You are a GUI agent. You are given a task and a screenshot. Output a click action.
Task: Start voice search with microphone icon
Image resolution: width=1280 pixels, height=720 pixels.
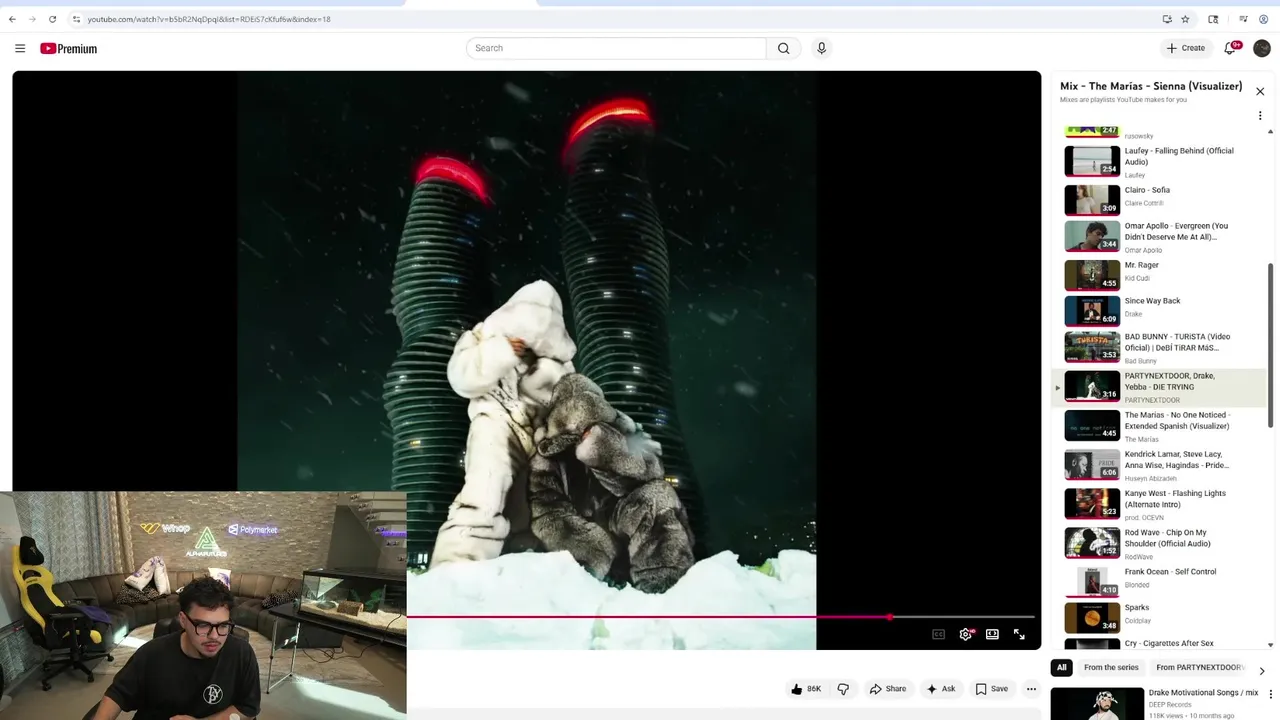tap(821, 48)
